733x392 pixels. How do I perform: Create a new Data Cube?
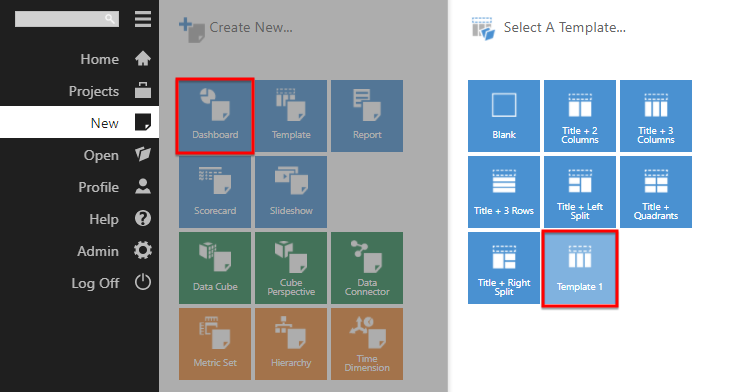point(215,268)
